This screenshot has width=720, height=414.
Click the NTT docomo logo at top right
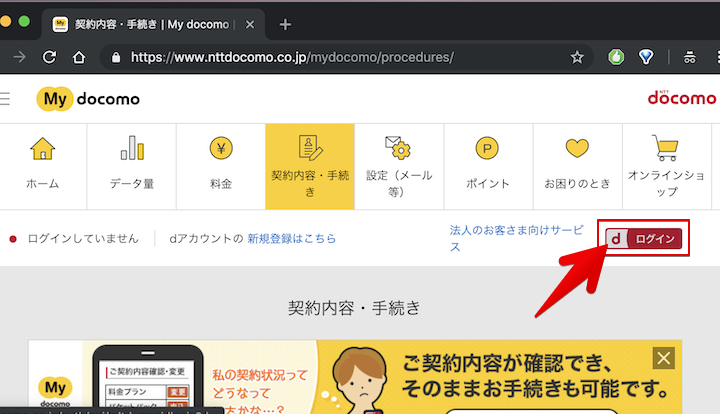(x=682, y=97)
